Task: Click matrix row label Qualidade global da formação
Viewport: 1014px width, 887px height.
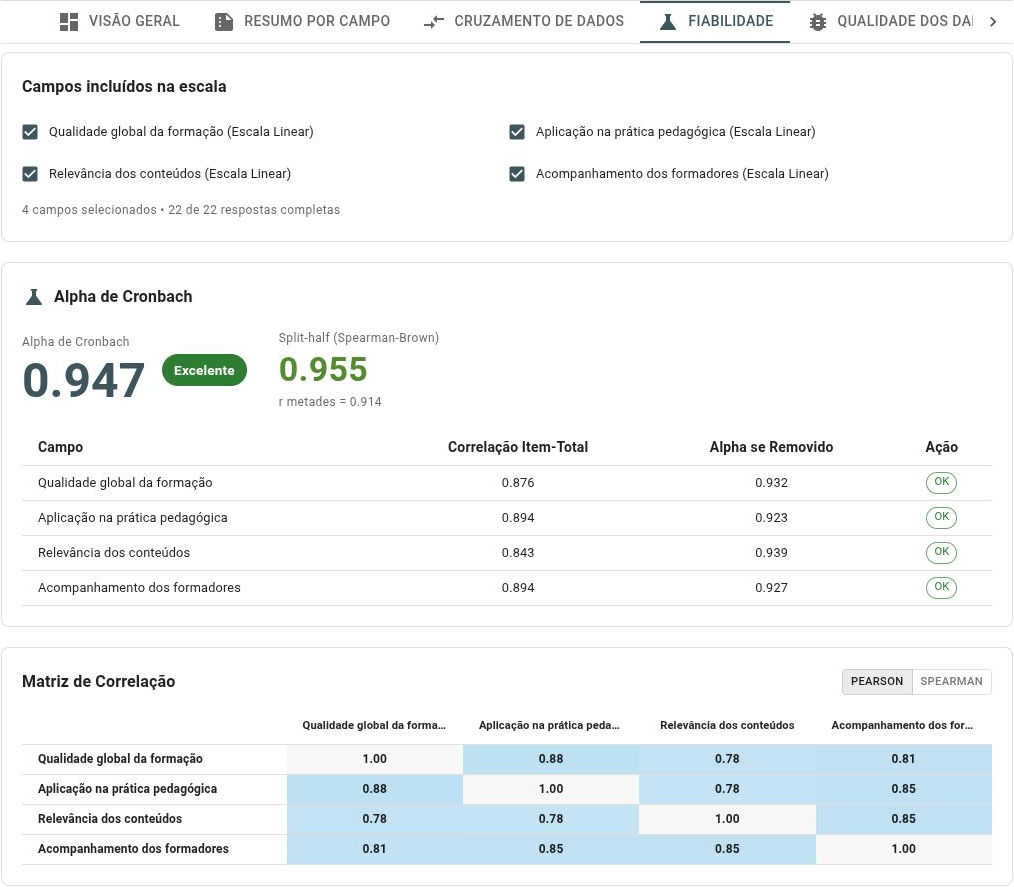Action: click(120, 759)
